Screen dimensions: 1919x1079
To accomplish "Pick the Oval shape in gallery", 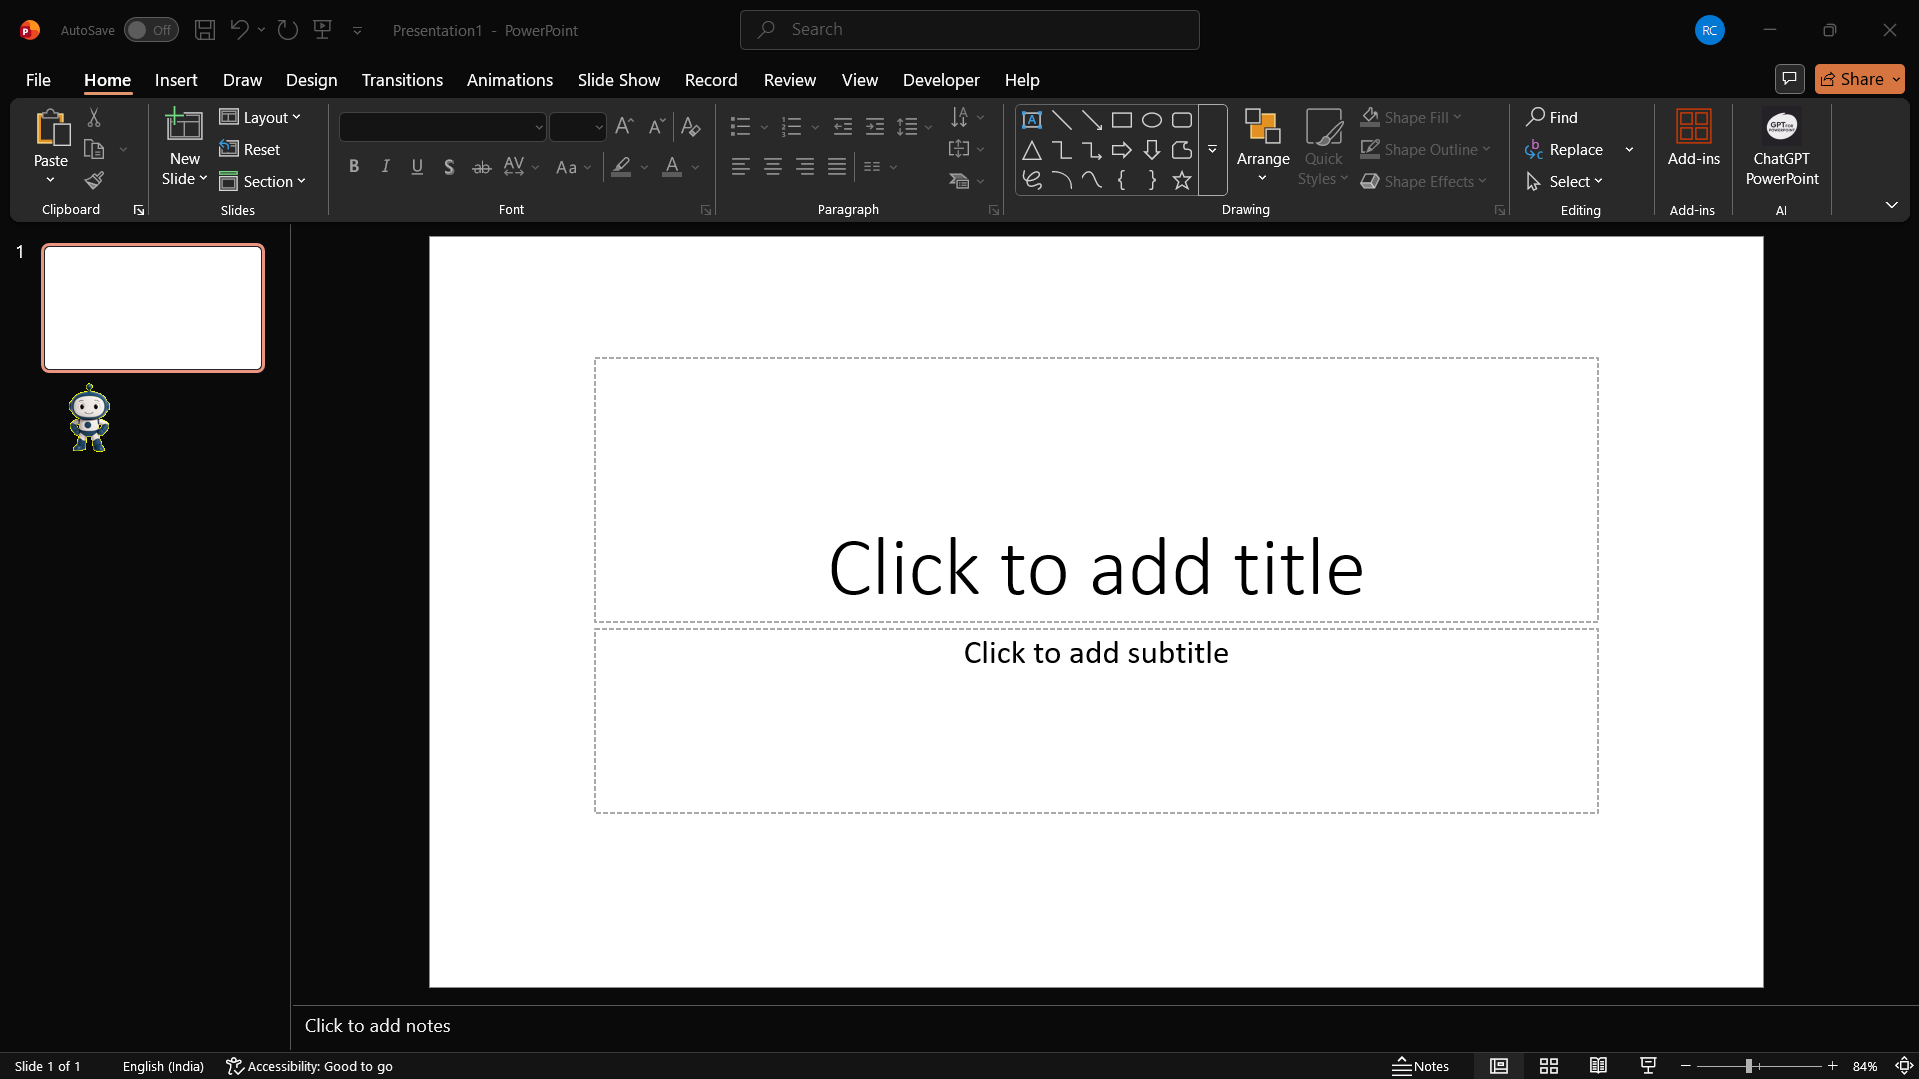I will click(x=1152, y=120).
